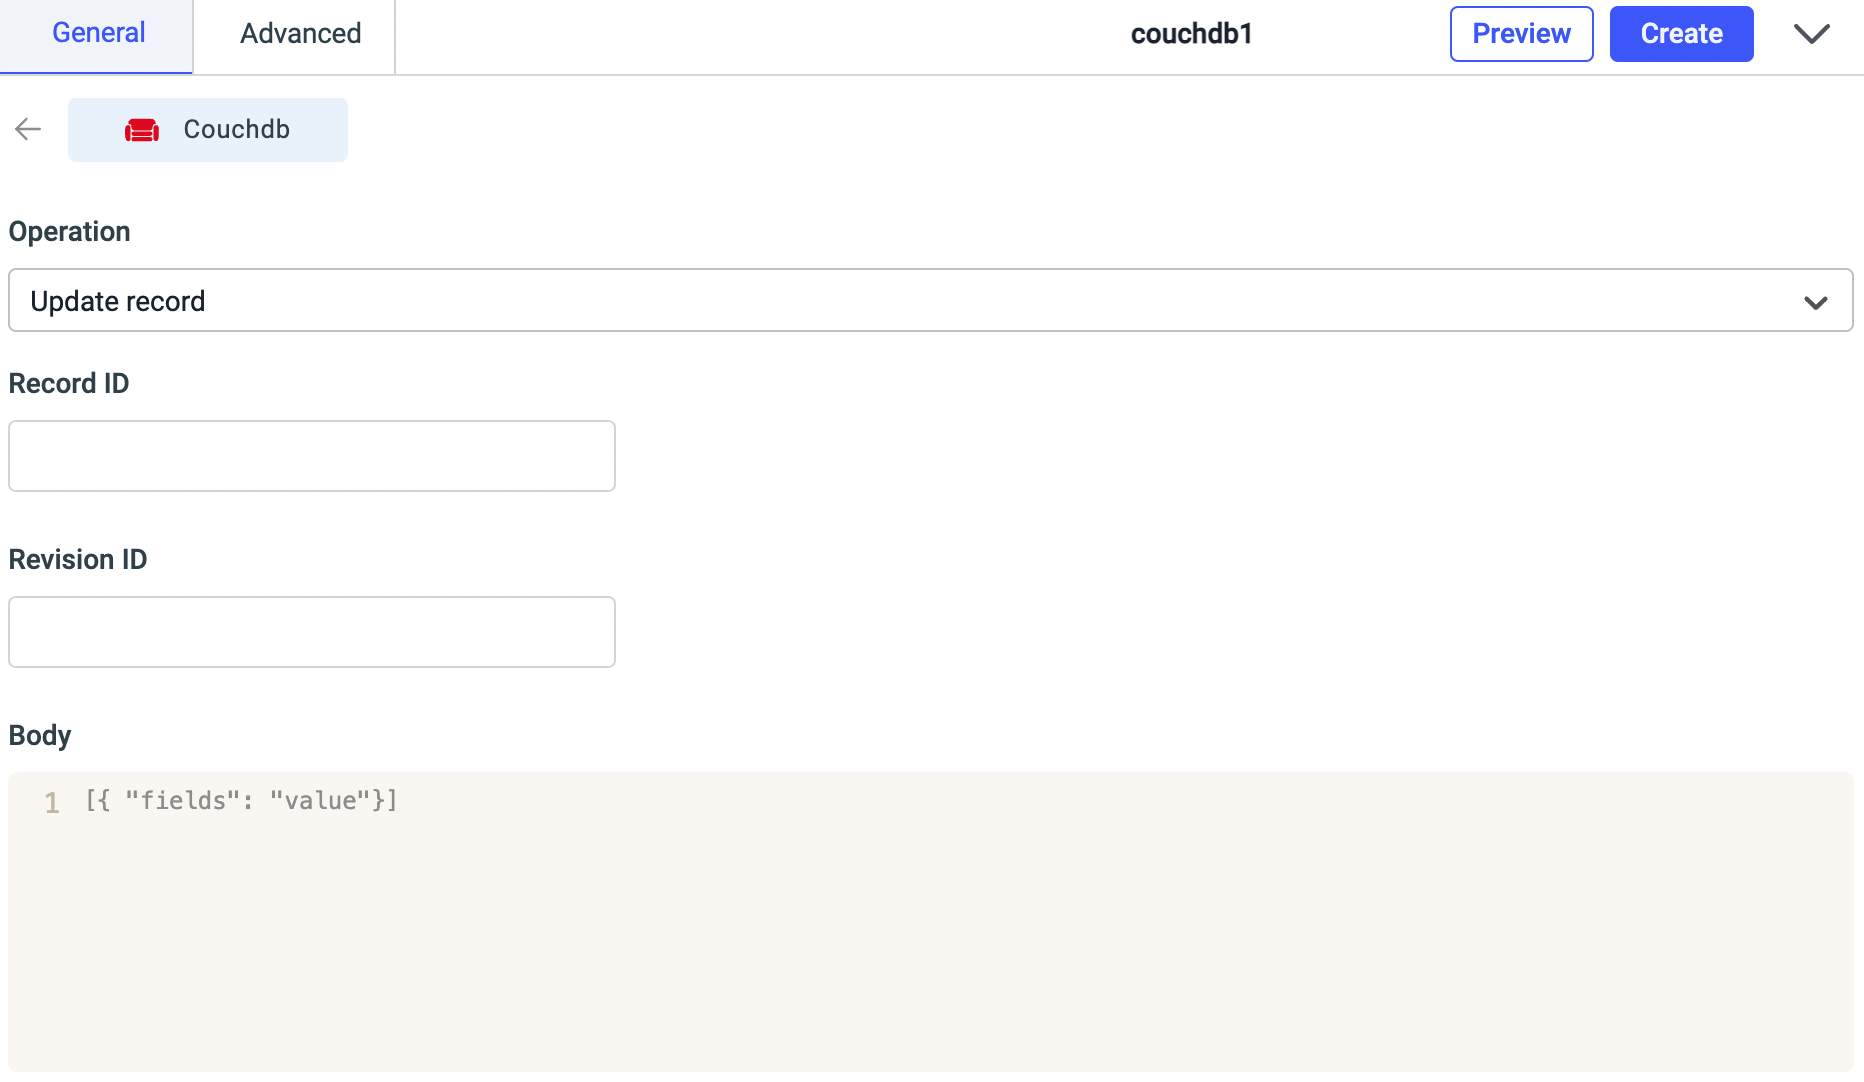Expand the chevron next to Create
Screen dimensions: 1864x1082
tap(1811, 34)
